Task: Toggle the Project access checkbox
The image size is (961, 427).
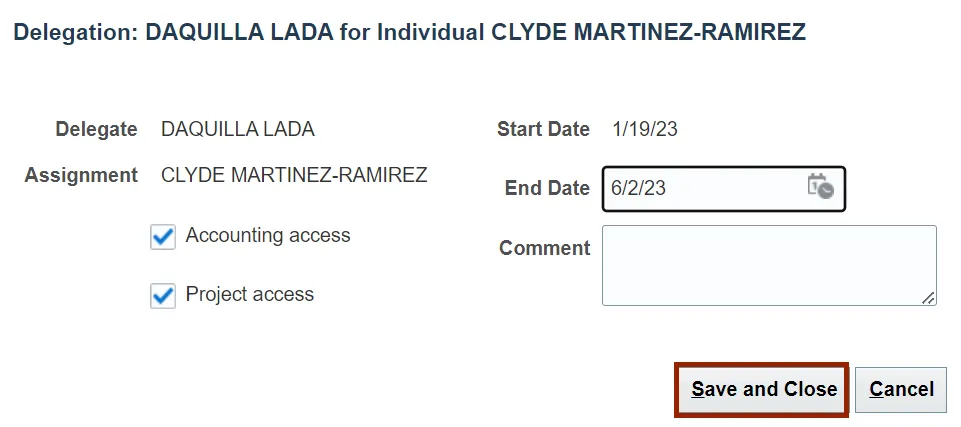Action: [x=163, y=296]
